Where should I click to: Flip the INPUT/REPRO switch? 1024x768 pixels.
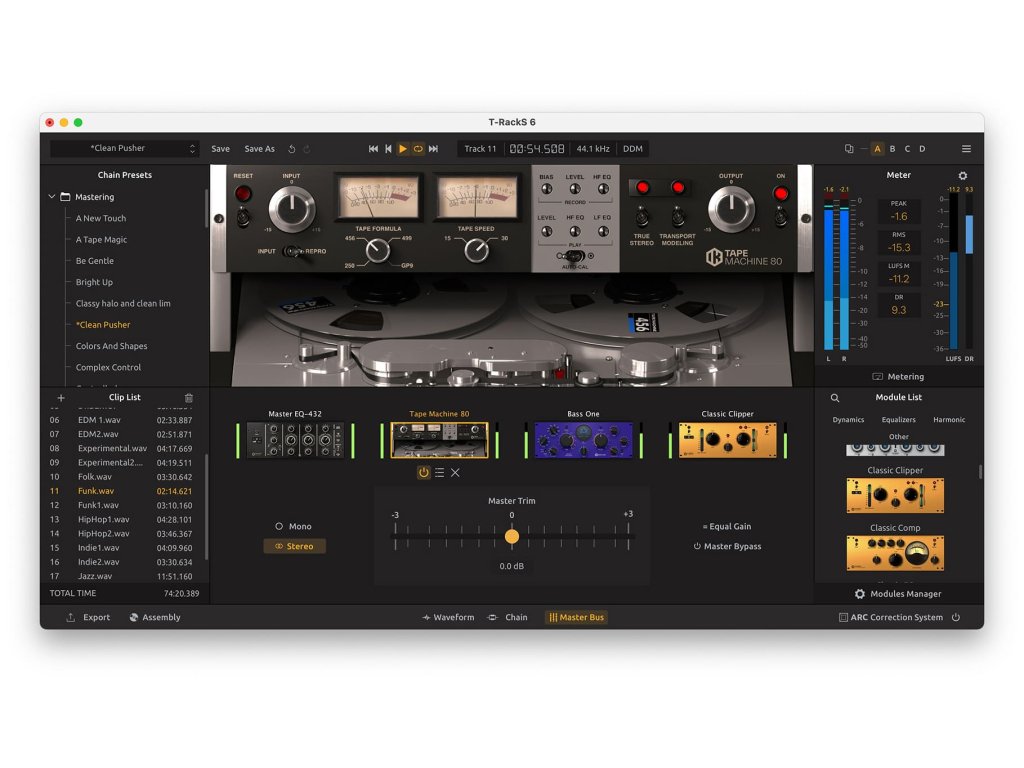click(x=292, y=251)
